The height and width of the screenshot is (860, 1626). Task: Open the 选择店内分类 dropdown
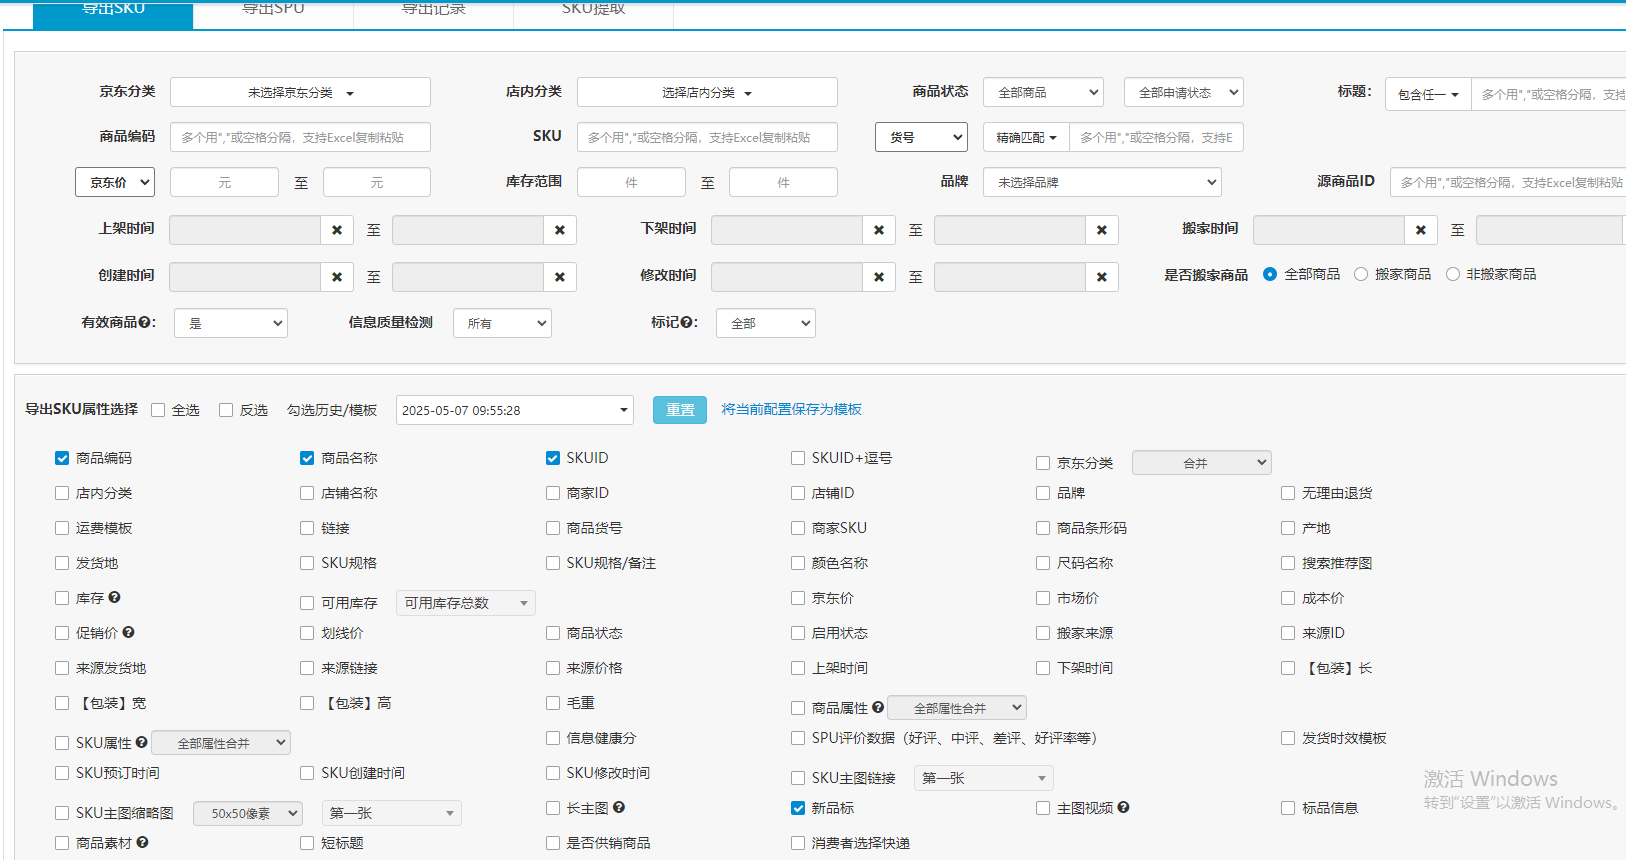click(707, 92)
